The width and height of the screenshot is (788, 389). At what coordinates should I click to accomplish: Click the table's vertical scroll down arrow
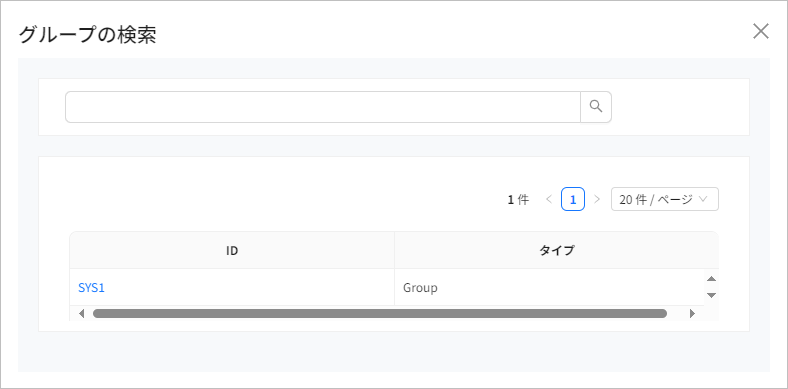(711, 295)
